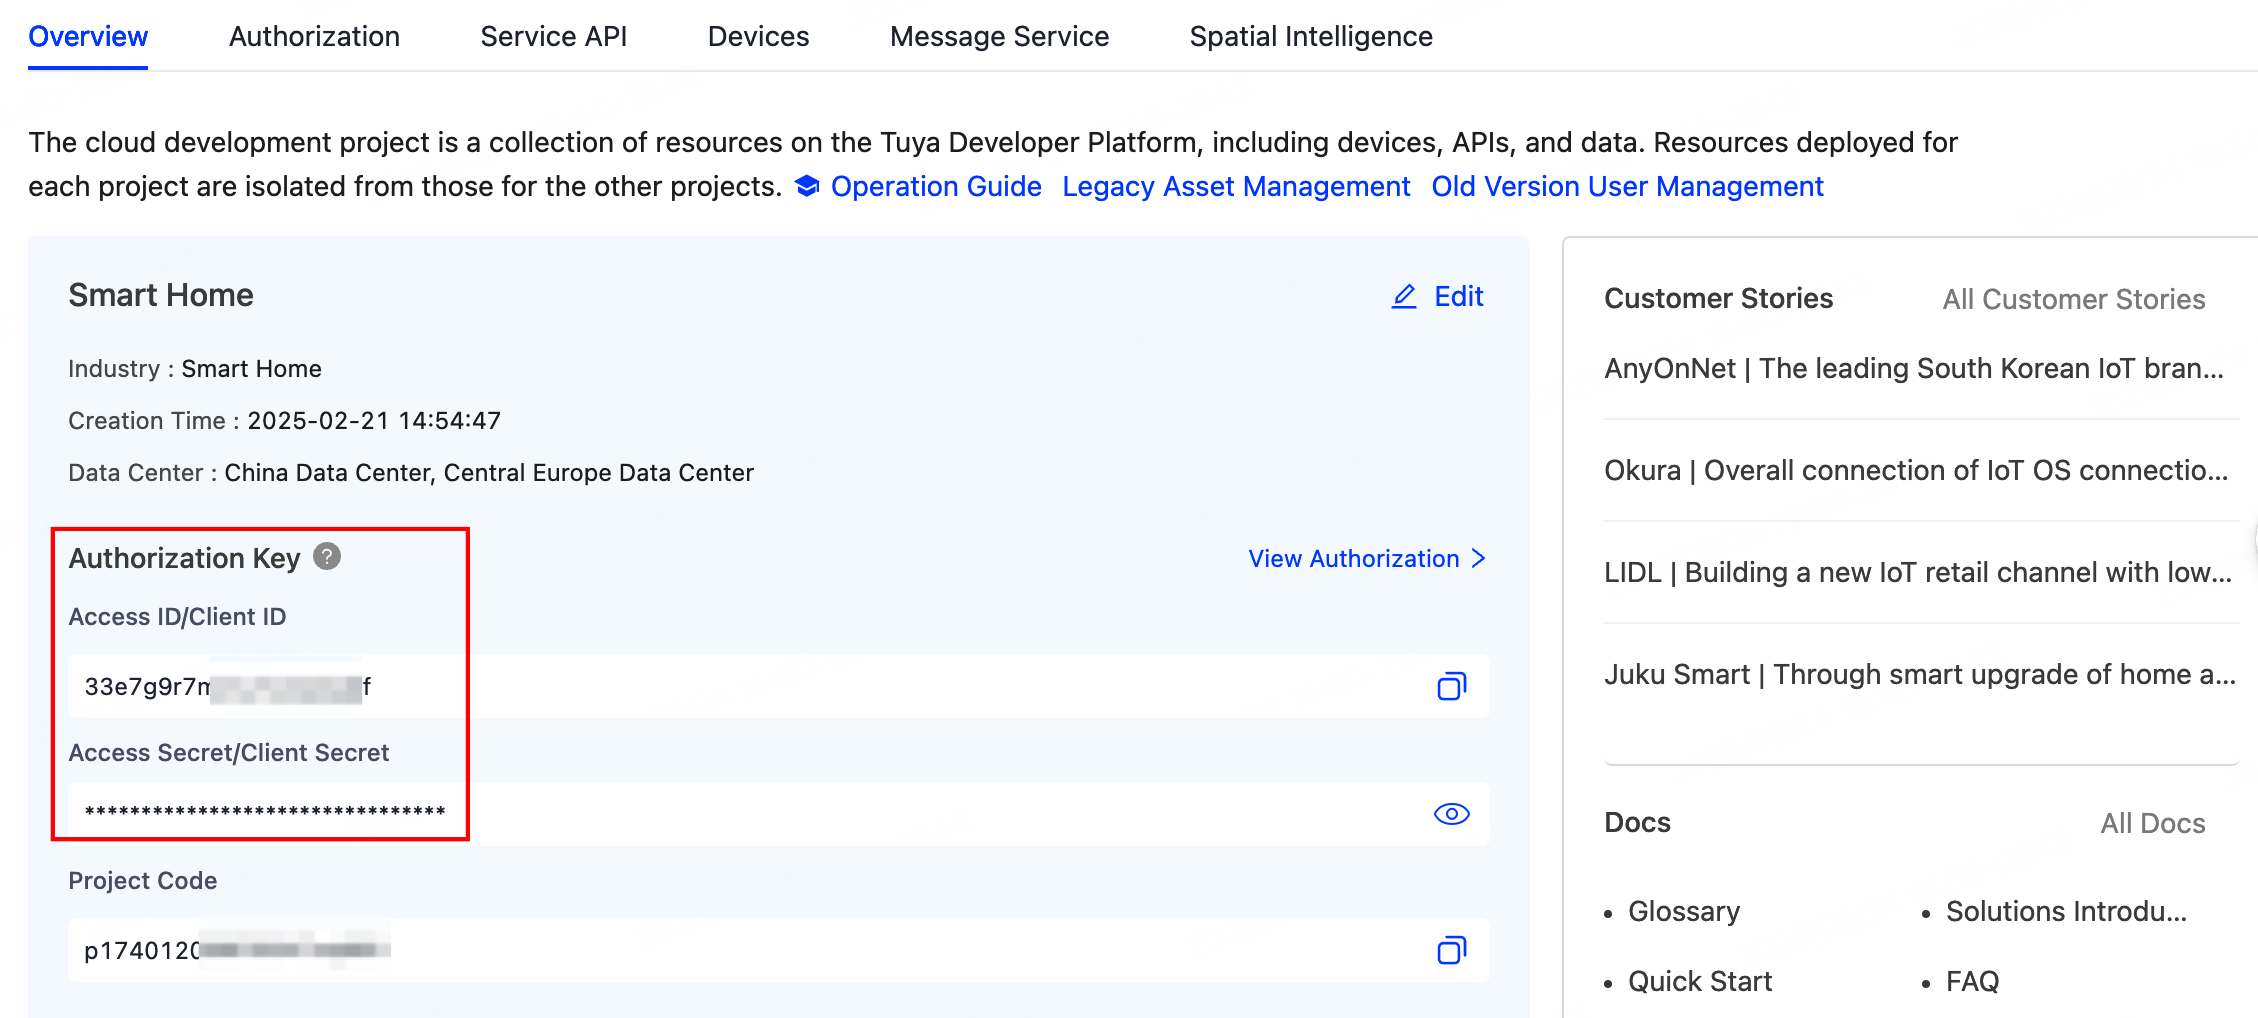Viewport: 2258px width, 1018px height.
Task: Open the Quick Start doc
Action: 1700,981
